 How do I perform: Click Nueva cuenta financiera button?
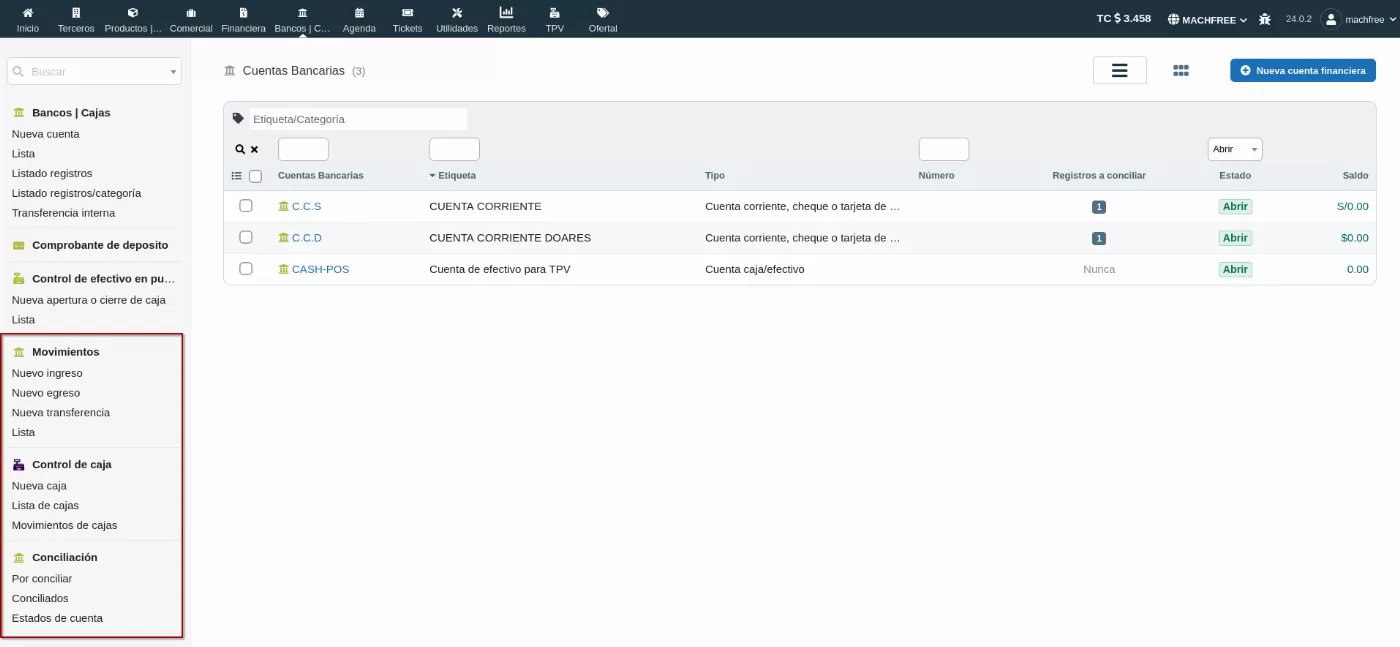tap(1303, 70)
